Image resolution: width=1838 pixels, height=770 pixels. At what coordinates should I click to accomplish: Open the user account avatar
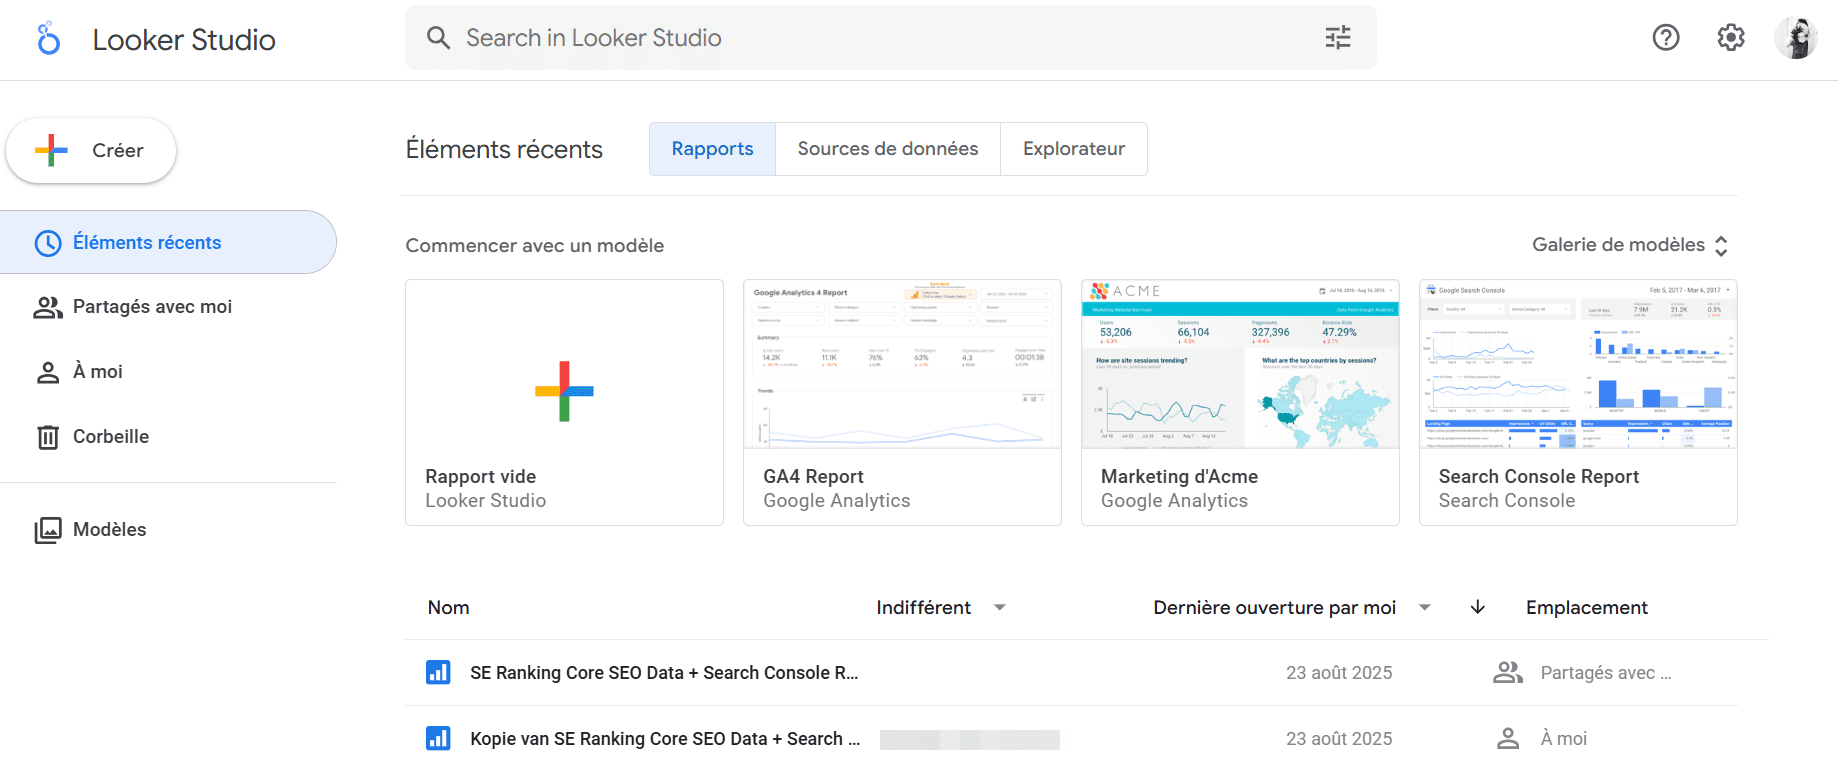tap(1796, 38)
